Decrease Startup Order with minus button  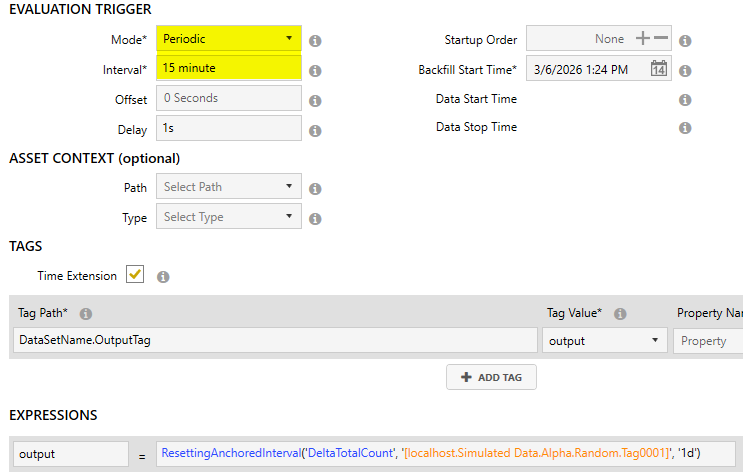[x=660, y=39]
